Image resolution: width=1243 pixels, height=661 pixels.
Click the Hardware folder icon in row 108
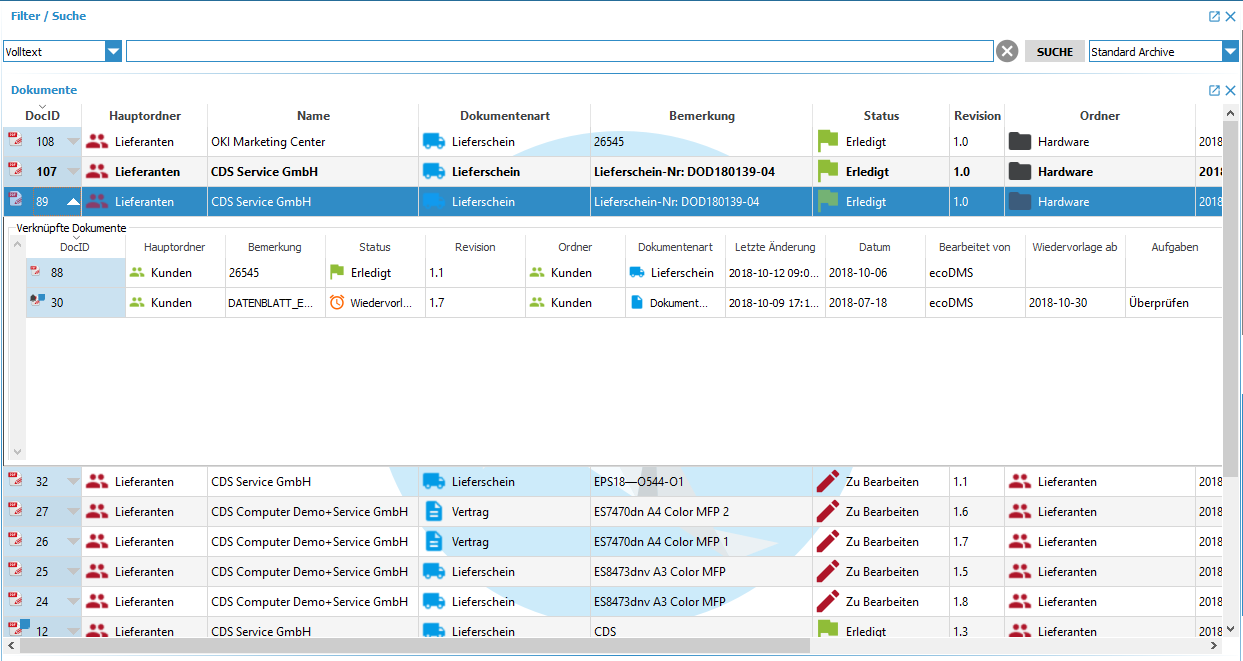(1019, 142)
